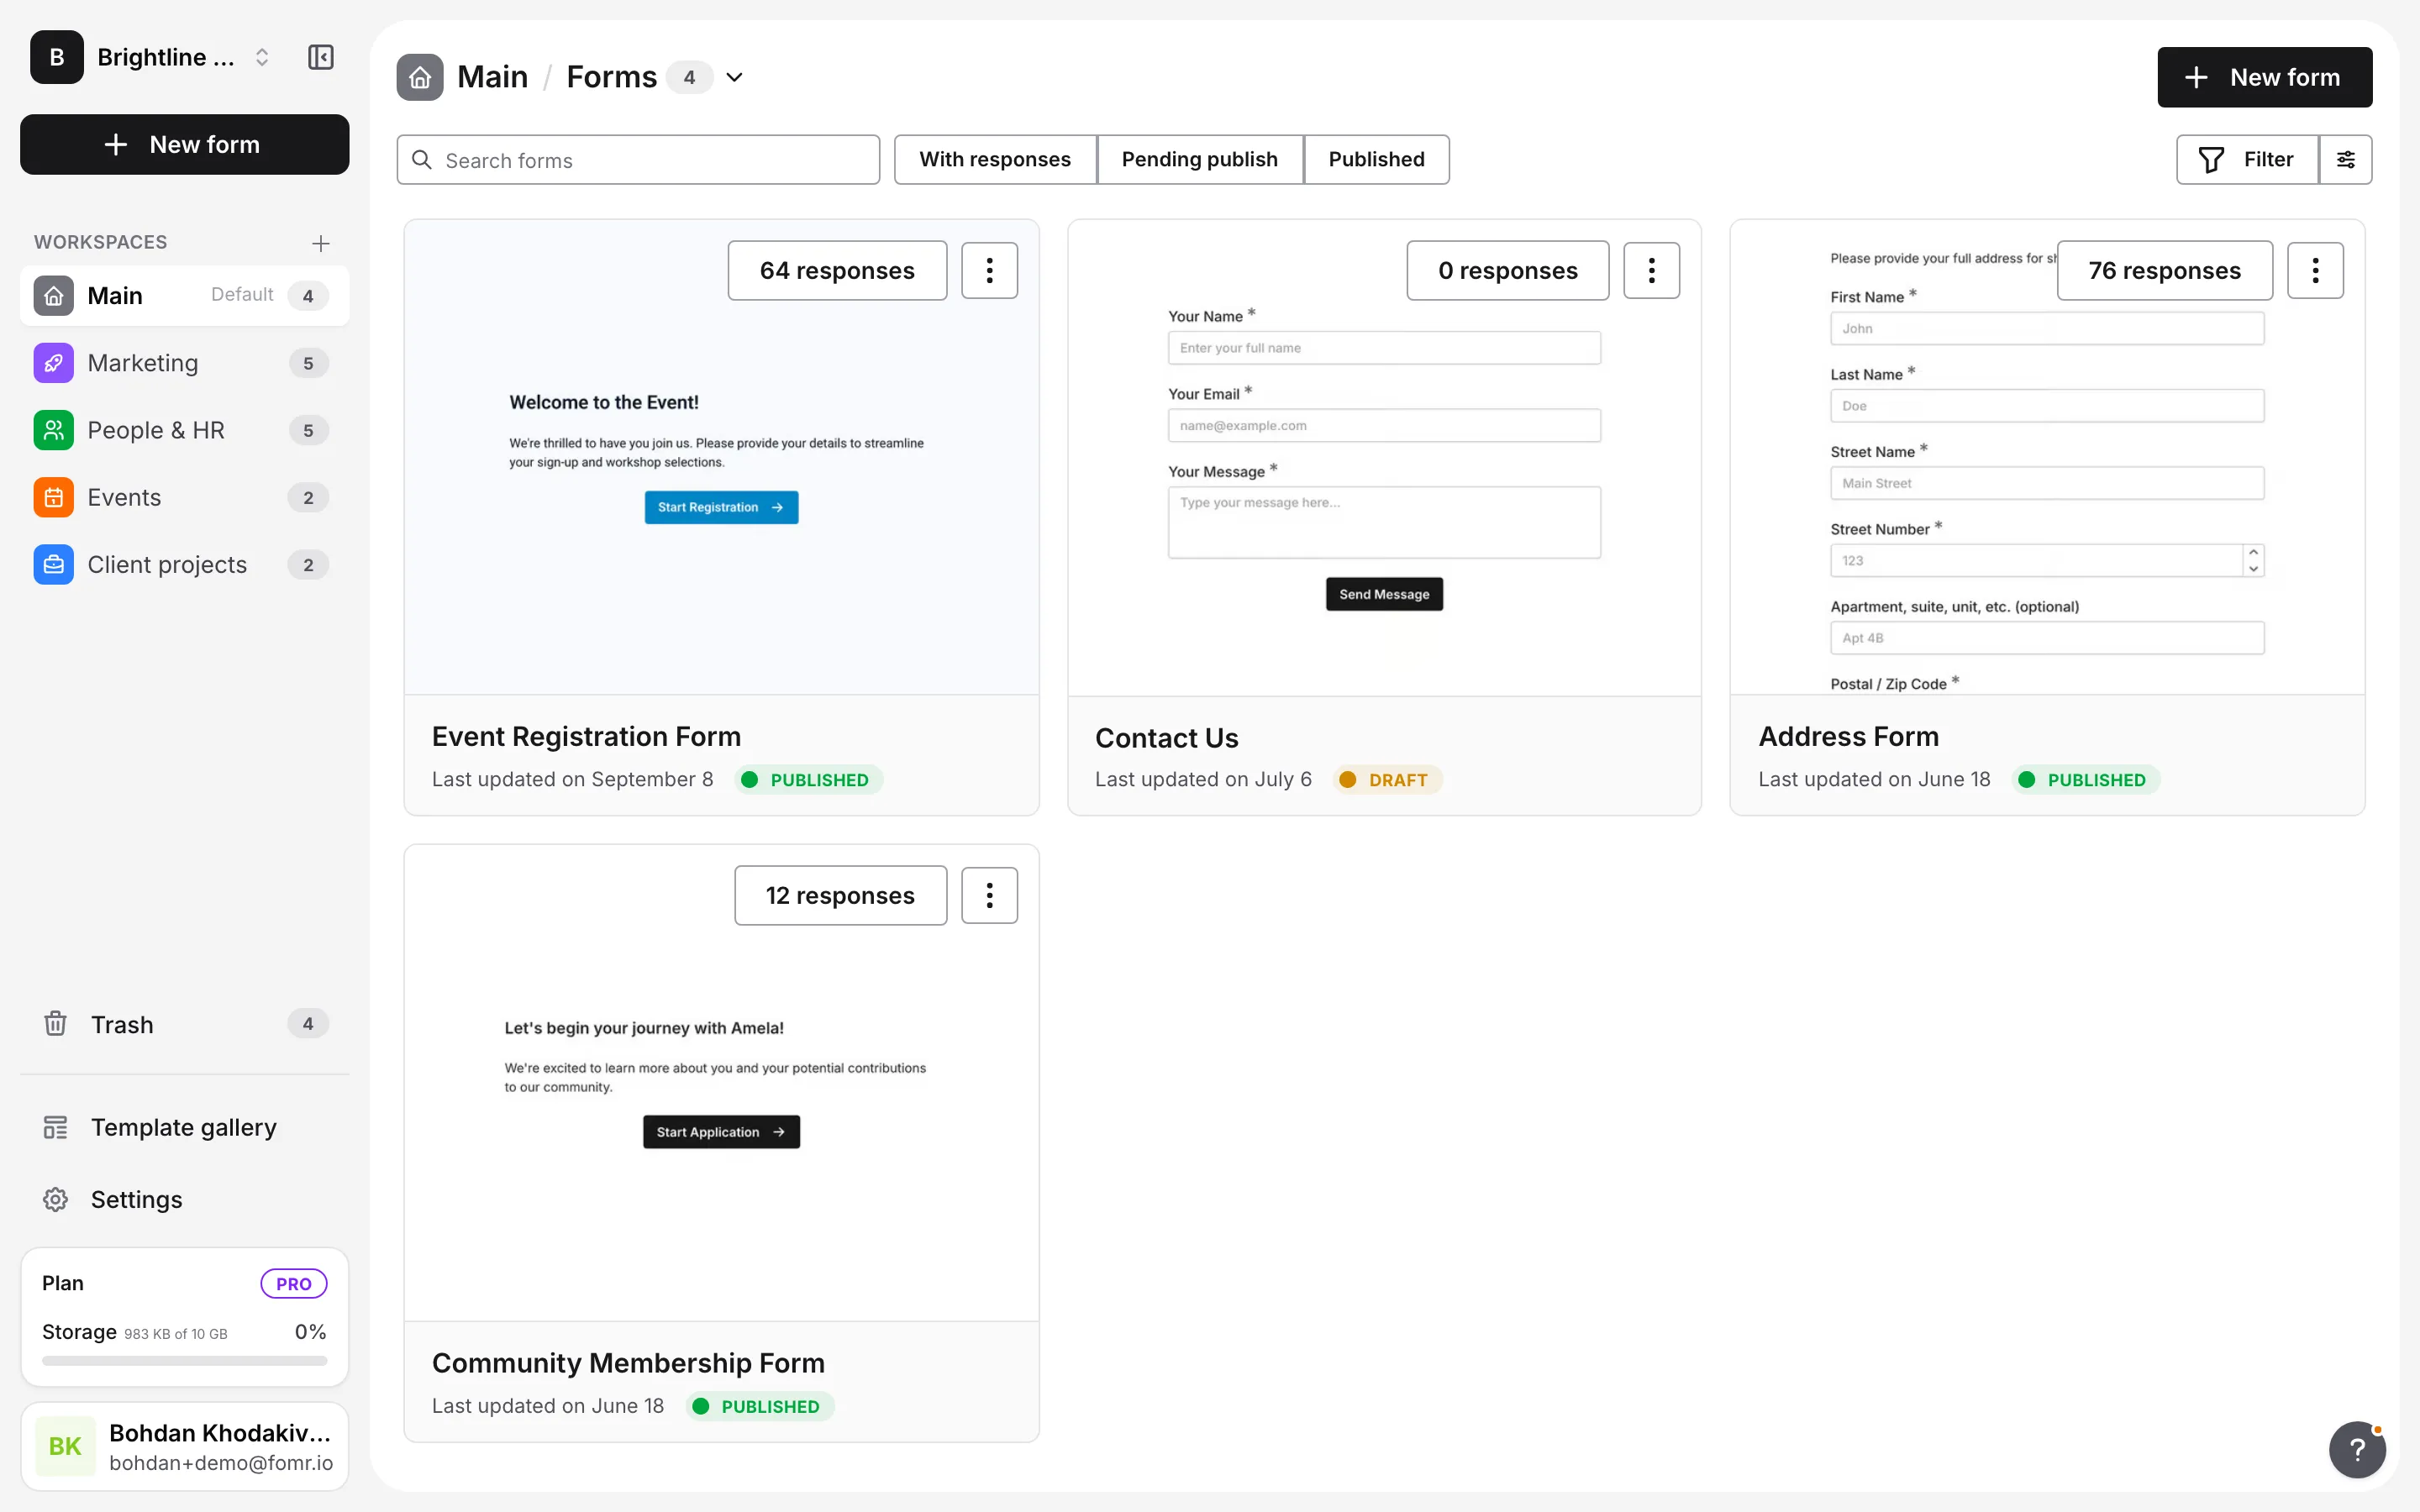The width and height of the screenshot is (2420, 1512).
Task: Open the view options sliders icon
Action: tap(2345, 159)
